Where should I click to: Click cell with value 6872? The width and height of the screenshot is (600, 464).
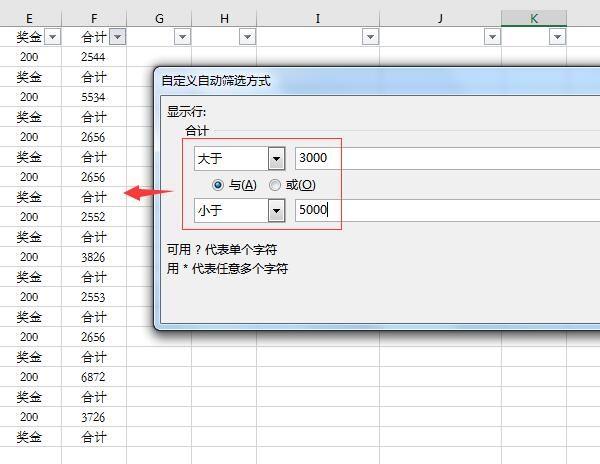94,377
